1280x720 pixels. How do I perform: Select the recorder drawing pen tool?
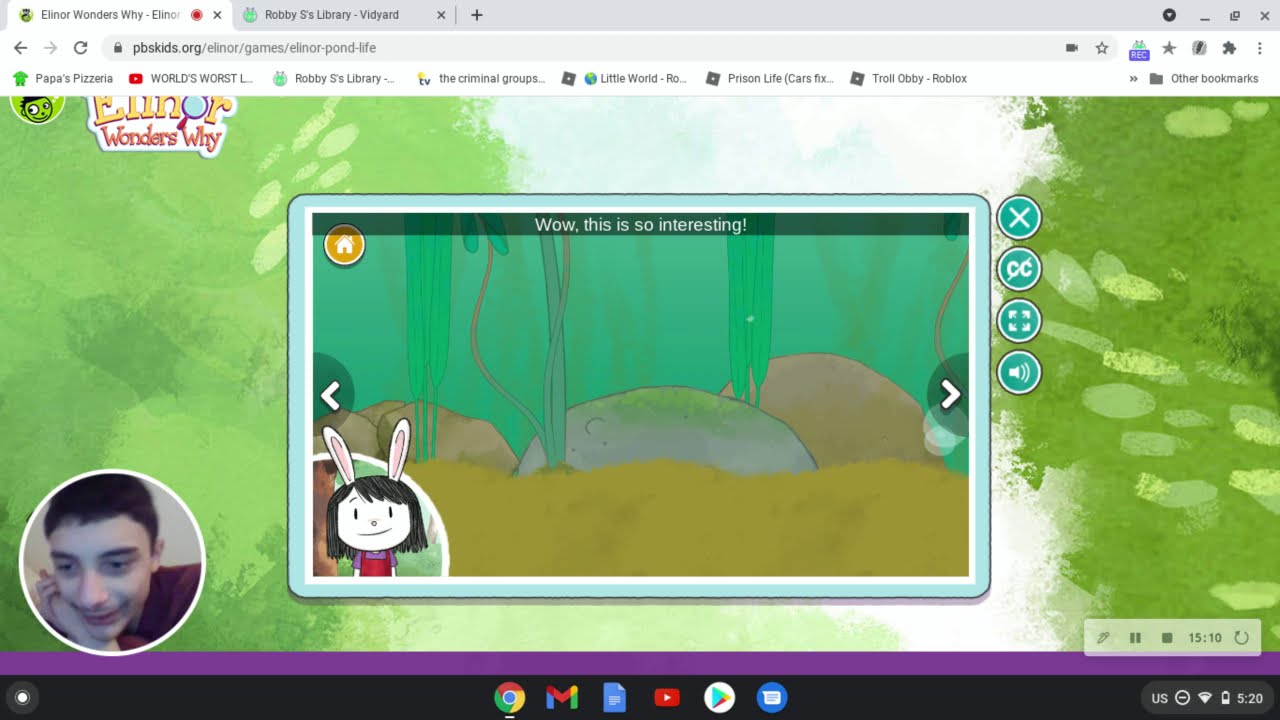(1104, 638)
